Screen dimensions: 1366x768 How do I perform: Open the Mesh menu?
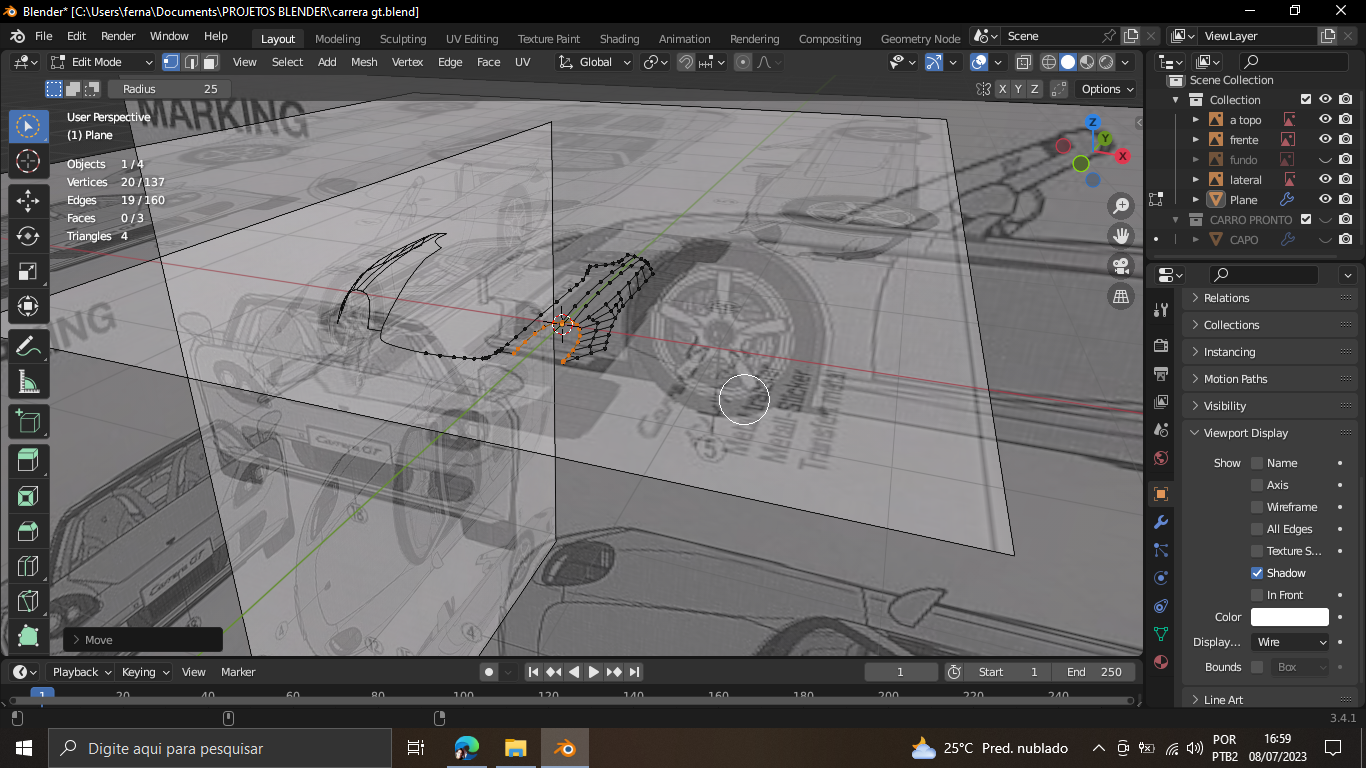click(x=364, y=62)
